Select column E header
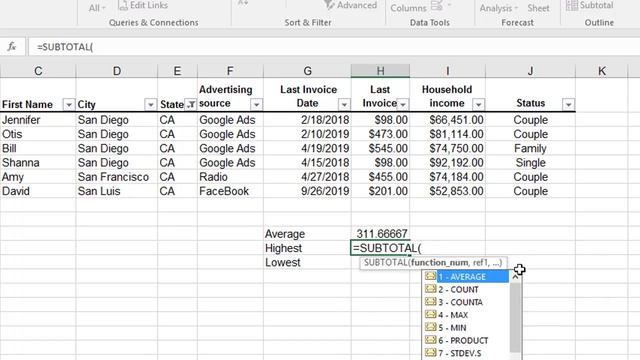 (177, 71)
